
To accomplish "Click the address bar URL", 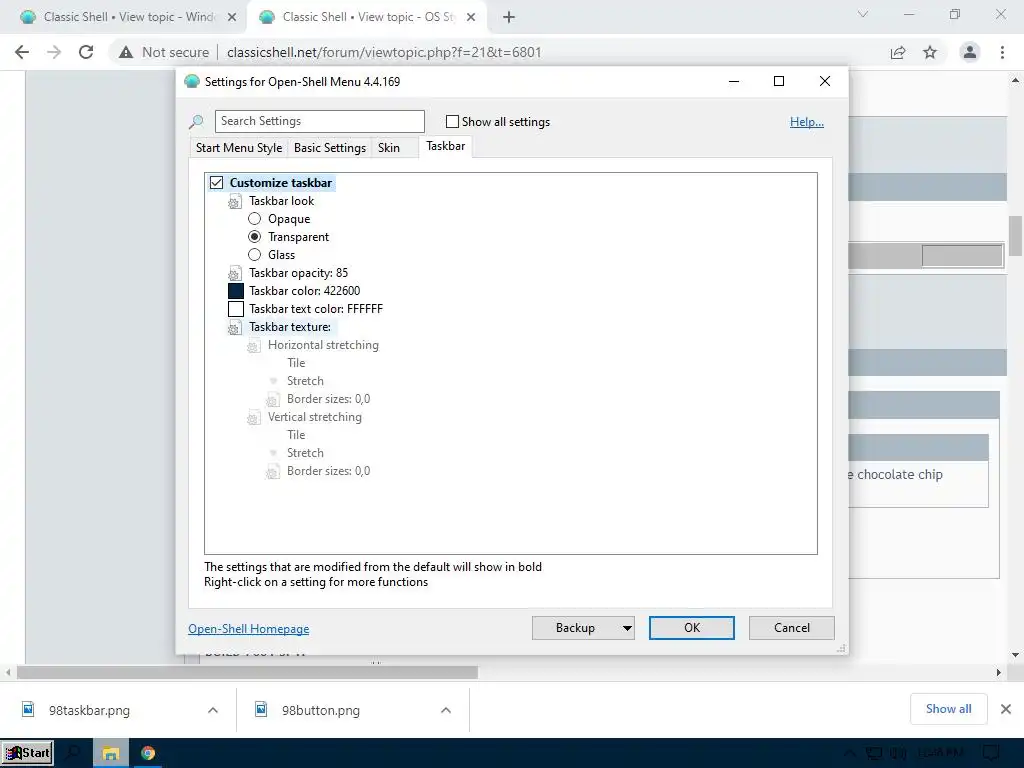I will (384, 52).
